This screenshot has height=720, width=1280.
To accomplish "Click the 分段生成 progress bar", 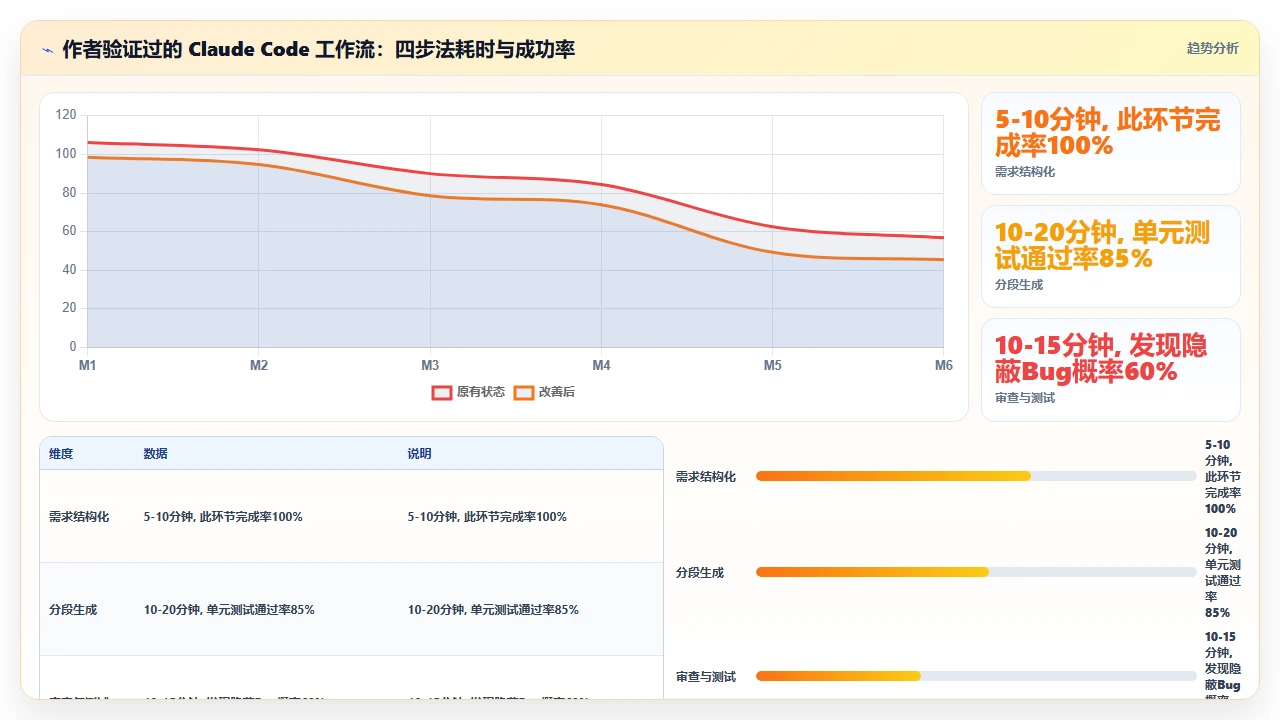I will tap(976, 572).
